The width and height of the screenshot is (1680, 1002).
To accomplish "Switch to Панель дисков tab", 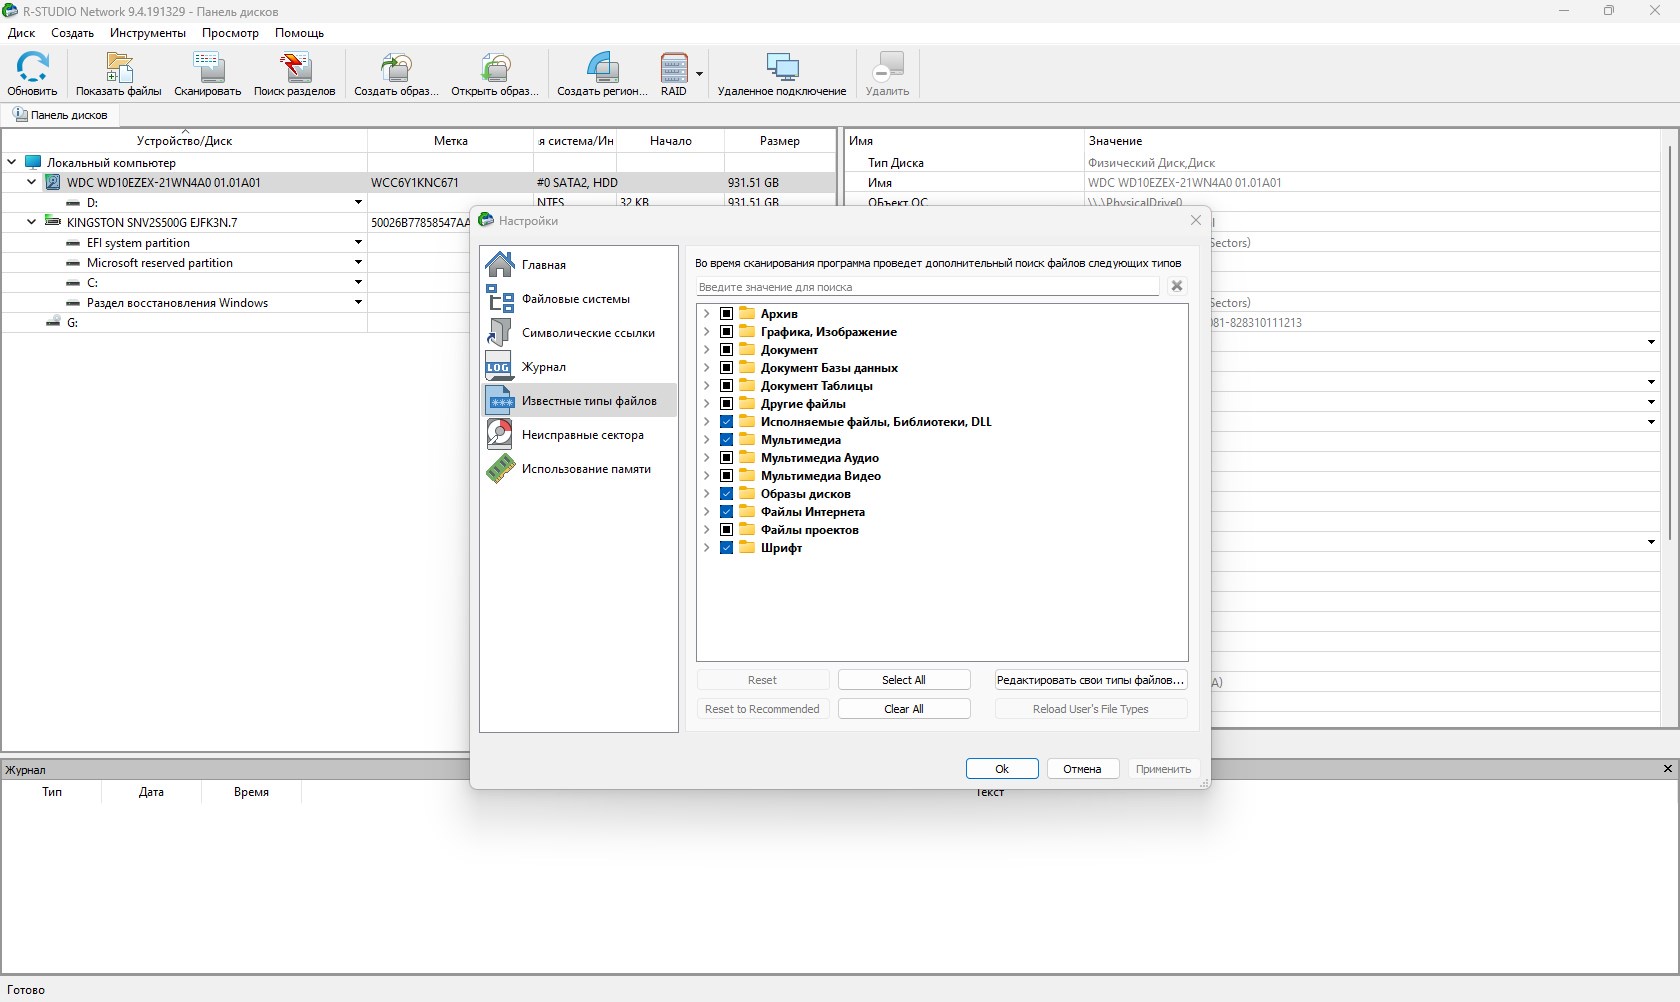I will click(60, 115).
